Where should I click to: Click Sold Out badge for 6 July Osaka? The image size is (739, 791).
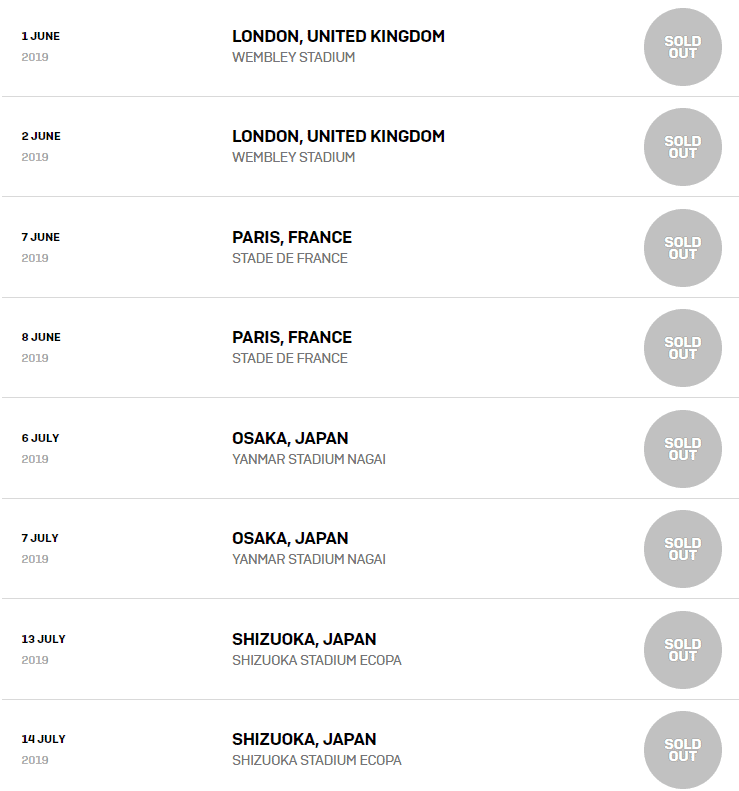pos(682,449)
